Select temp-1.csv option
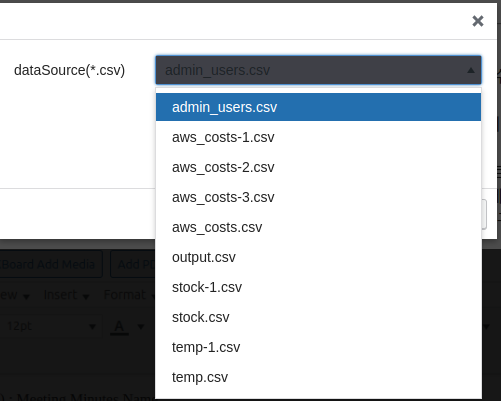The height and width of the screenshot is (401, 501). coord(318,347)
